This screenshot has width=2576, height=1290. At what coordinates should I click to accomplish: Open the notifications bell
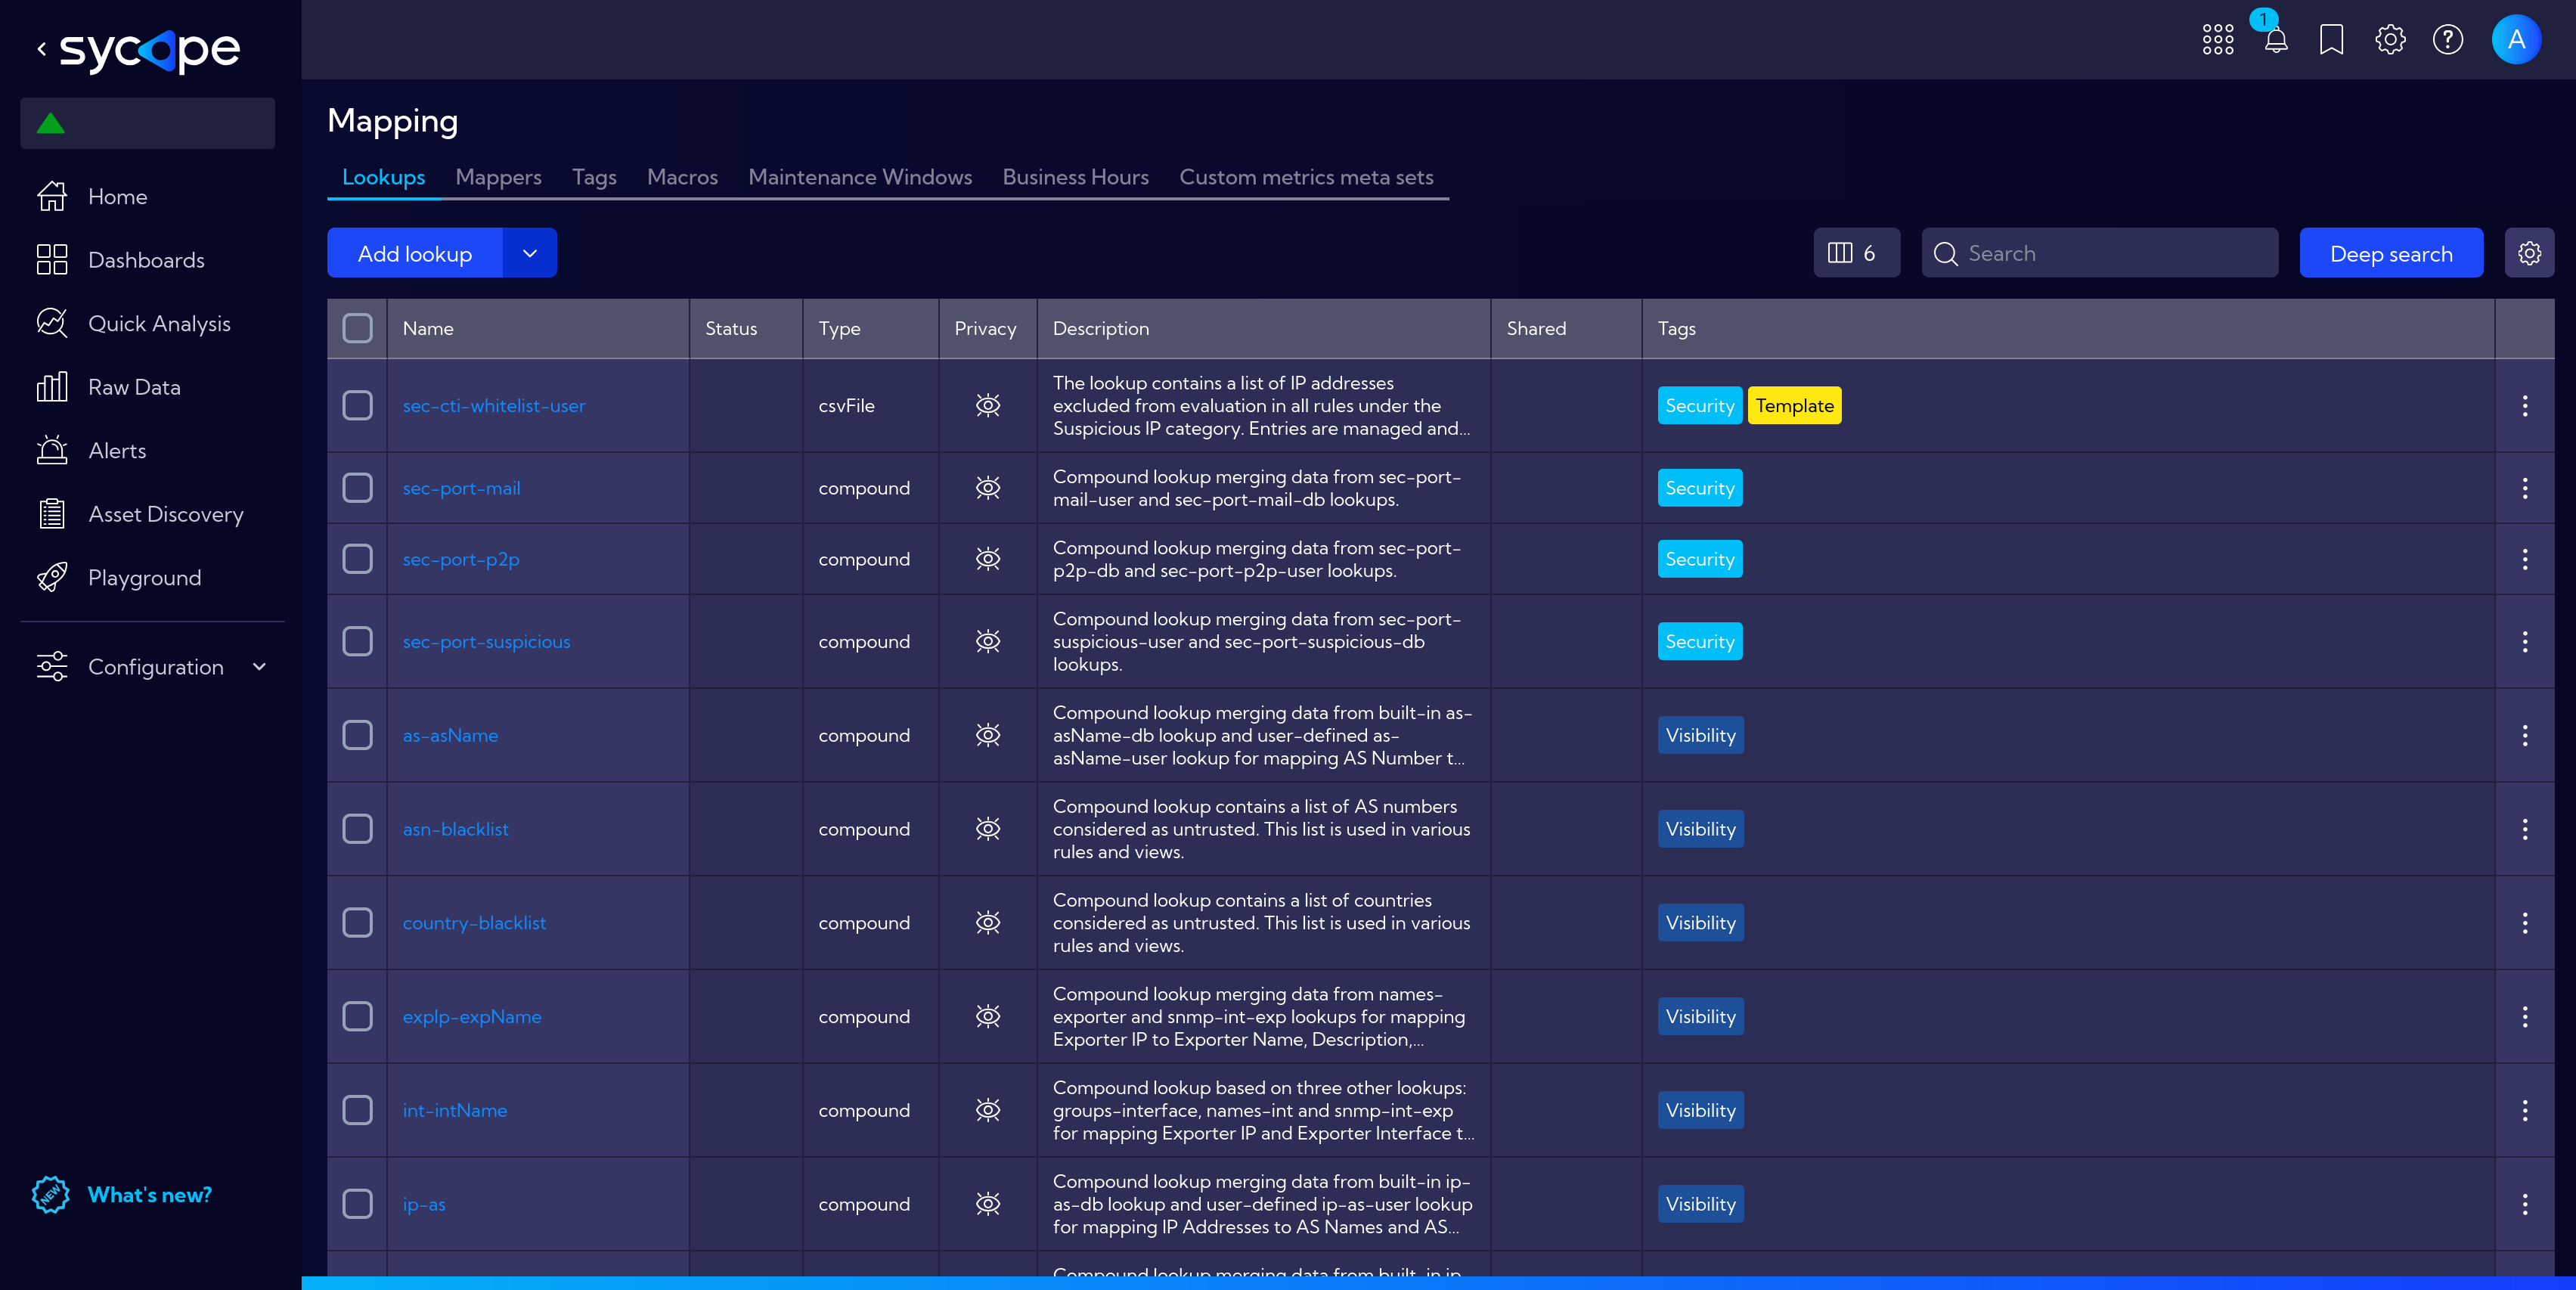pyautogui.click(x=2275, y=40)
